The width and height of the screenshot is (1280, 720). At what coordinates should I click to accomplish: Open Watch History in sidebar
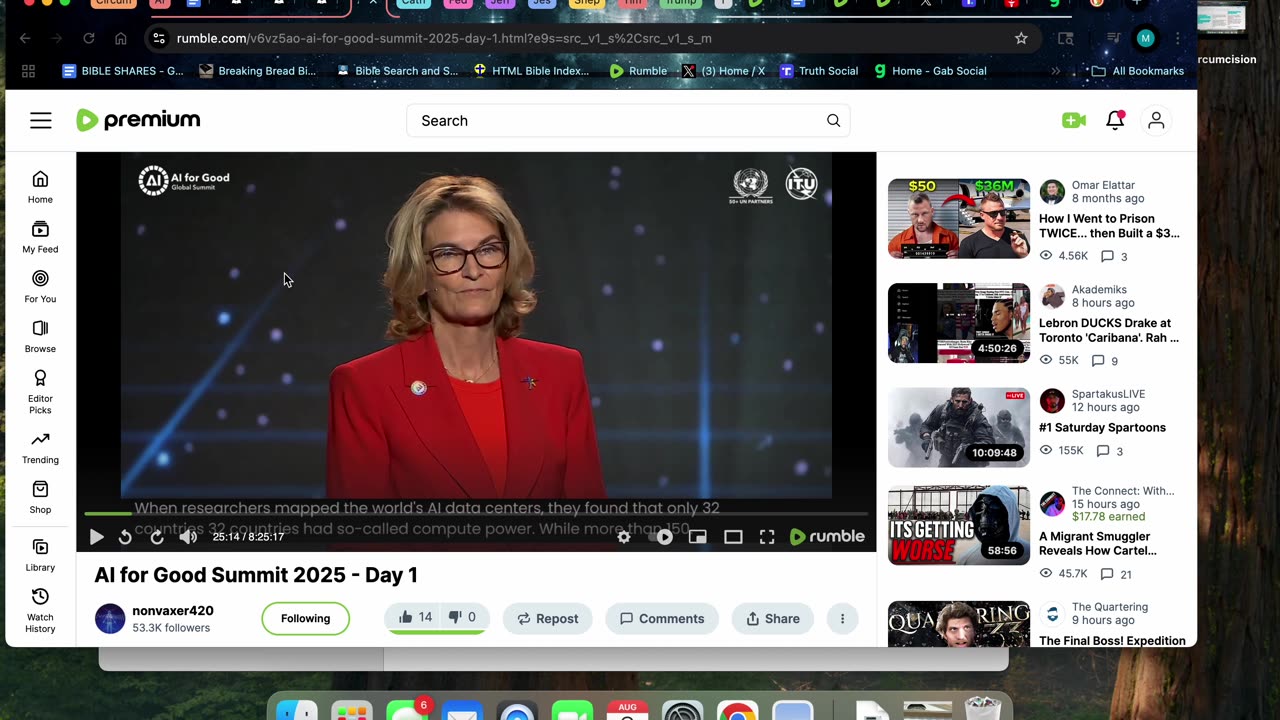[40, 610]
